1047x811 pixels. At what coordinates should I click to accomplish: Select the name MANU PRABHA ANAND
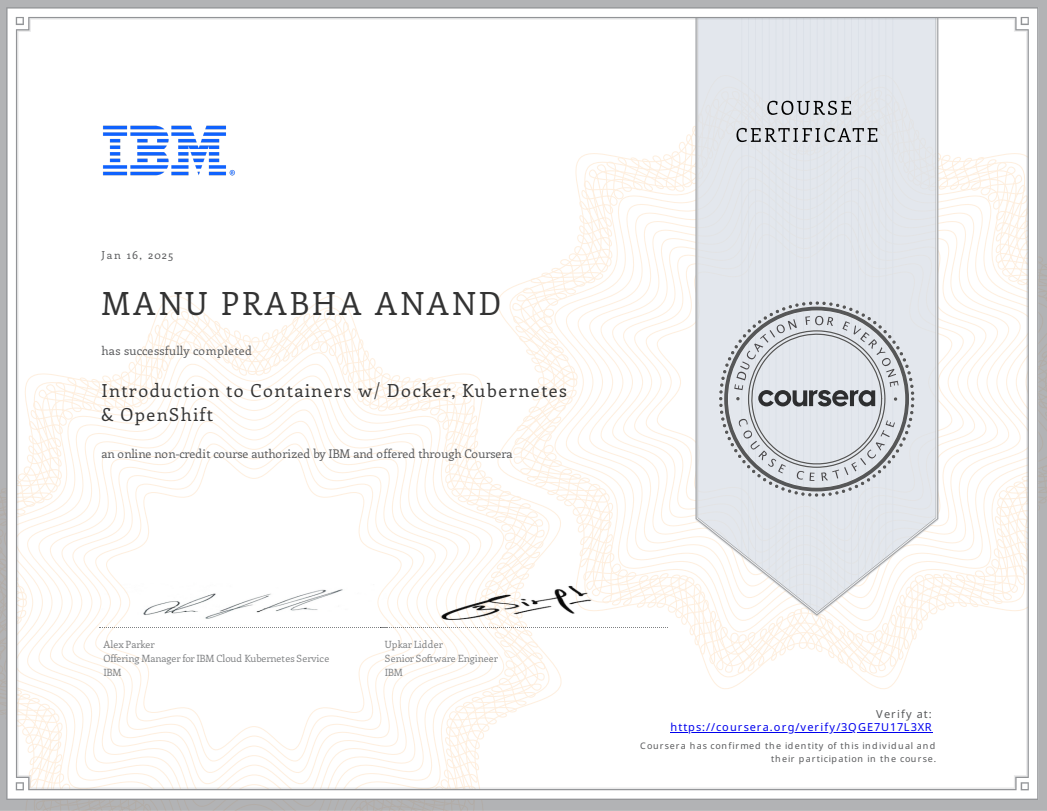tap(301, 304)
